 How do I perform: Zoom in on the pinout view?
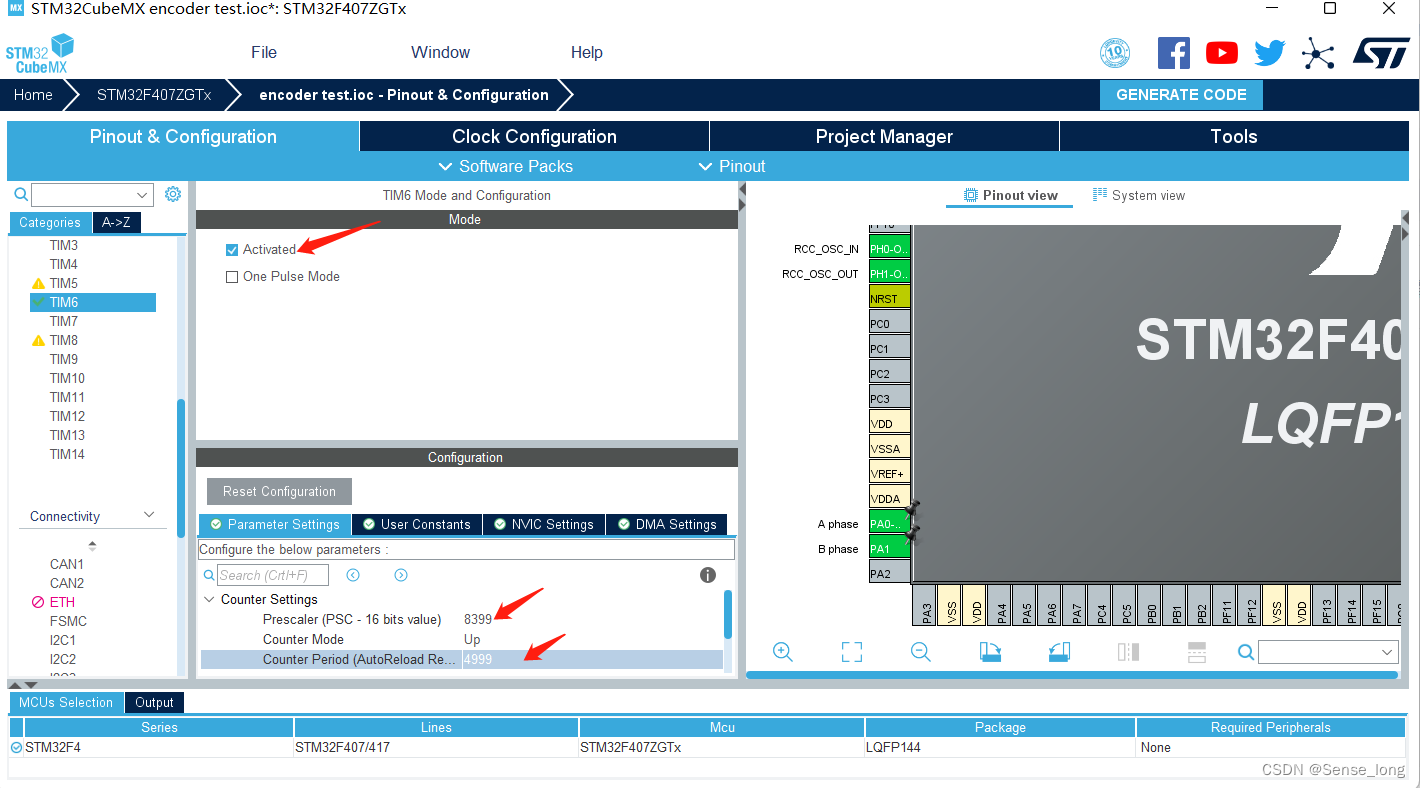pyautogui.click(x=783, y=652)
